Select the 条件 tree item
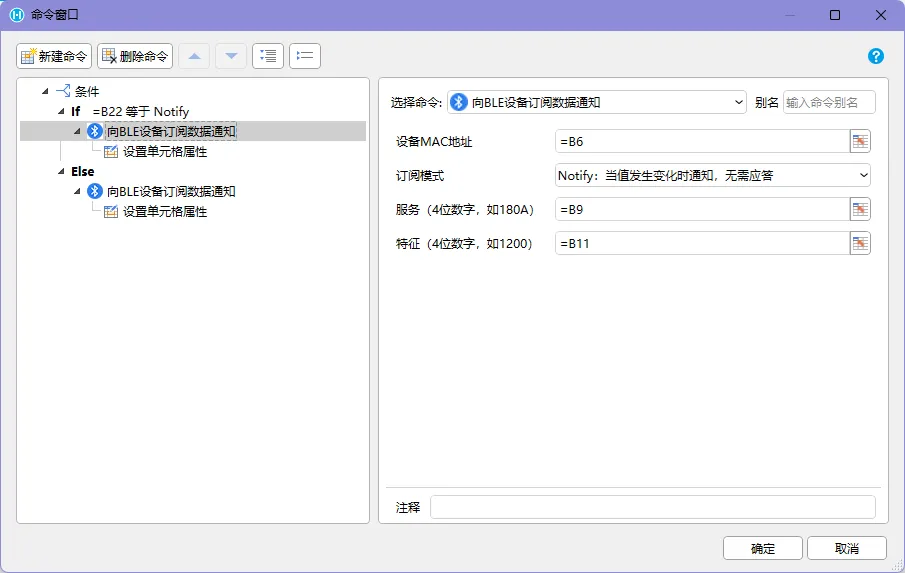Viewport: 905px width, 573px height. [87, 91]
